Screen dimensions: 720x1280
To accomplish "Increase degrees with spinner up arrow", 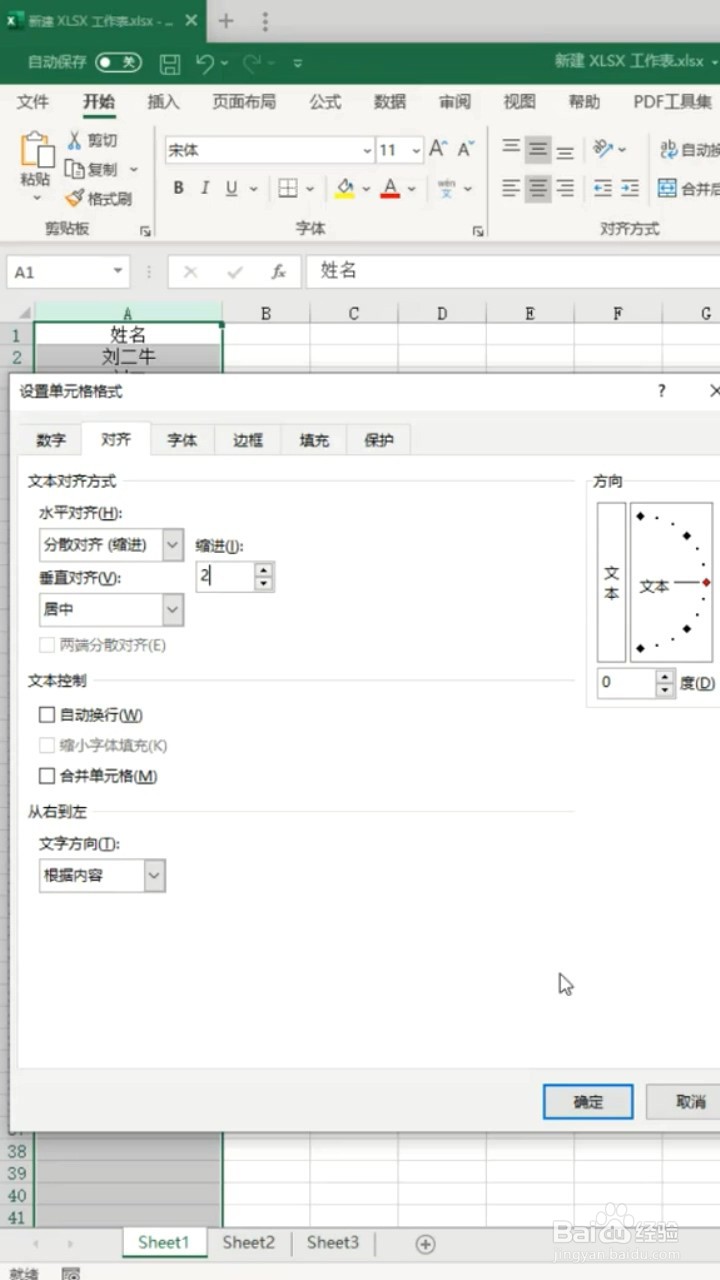I will 666,677.
